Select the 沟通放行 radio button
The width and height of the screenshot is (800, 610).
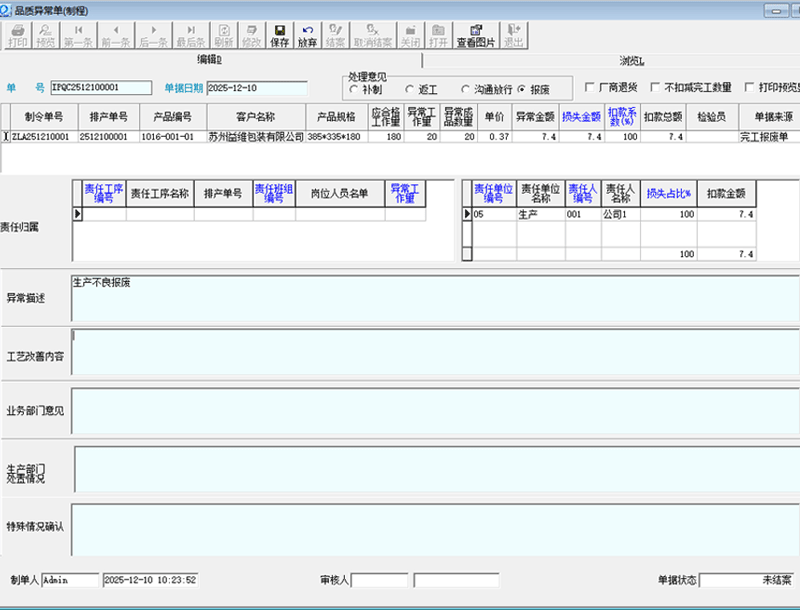point(466,90)
